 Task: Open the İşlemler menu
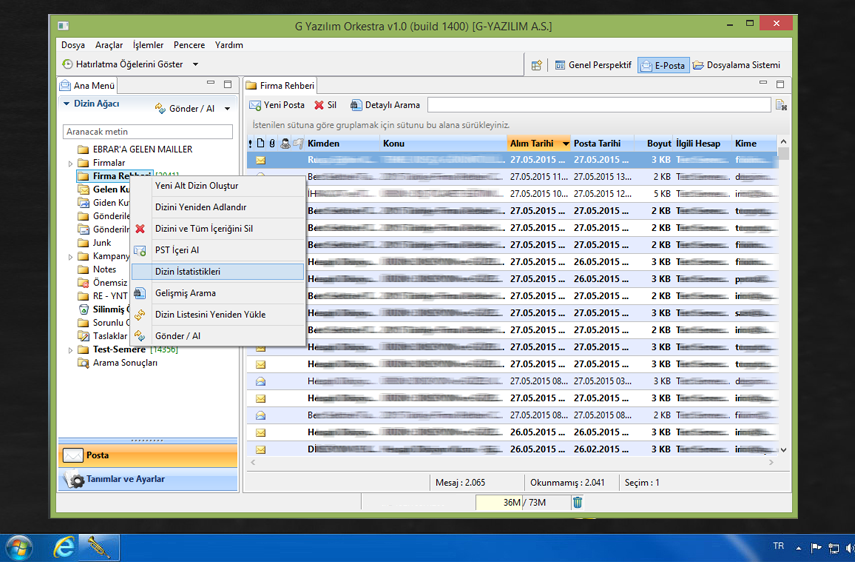[148, 45]
